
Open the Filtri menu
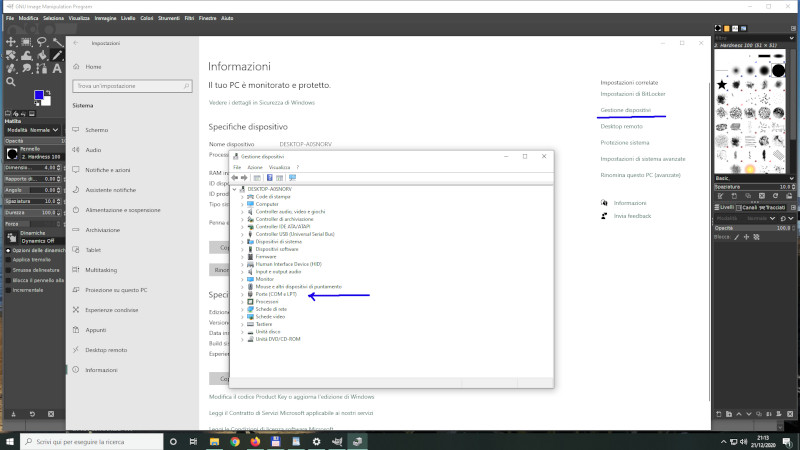coord(189,18)
